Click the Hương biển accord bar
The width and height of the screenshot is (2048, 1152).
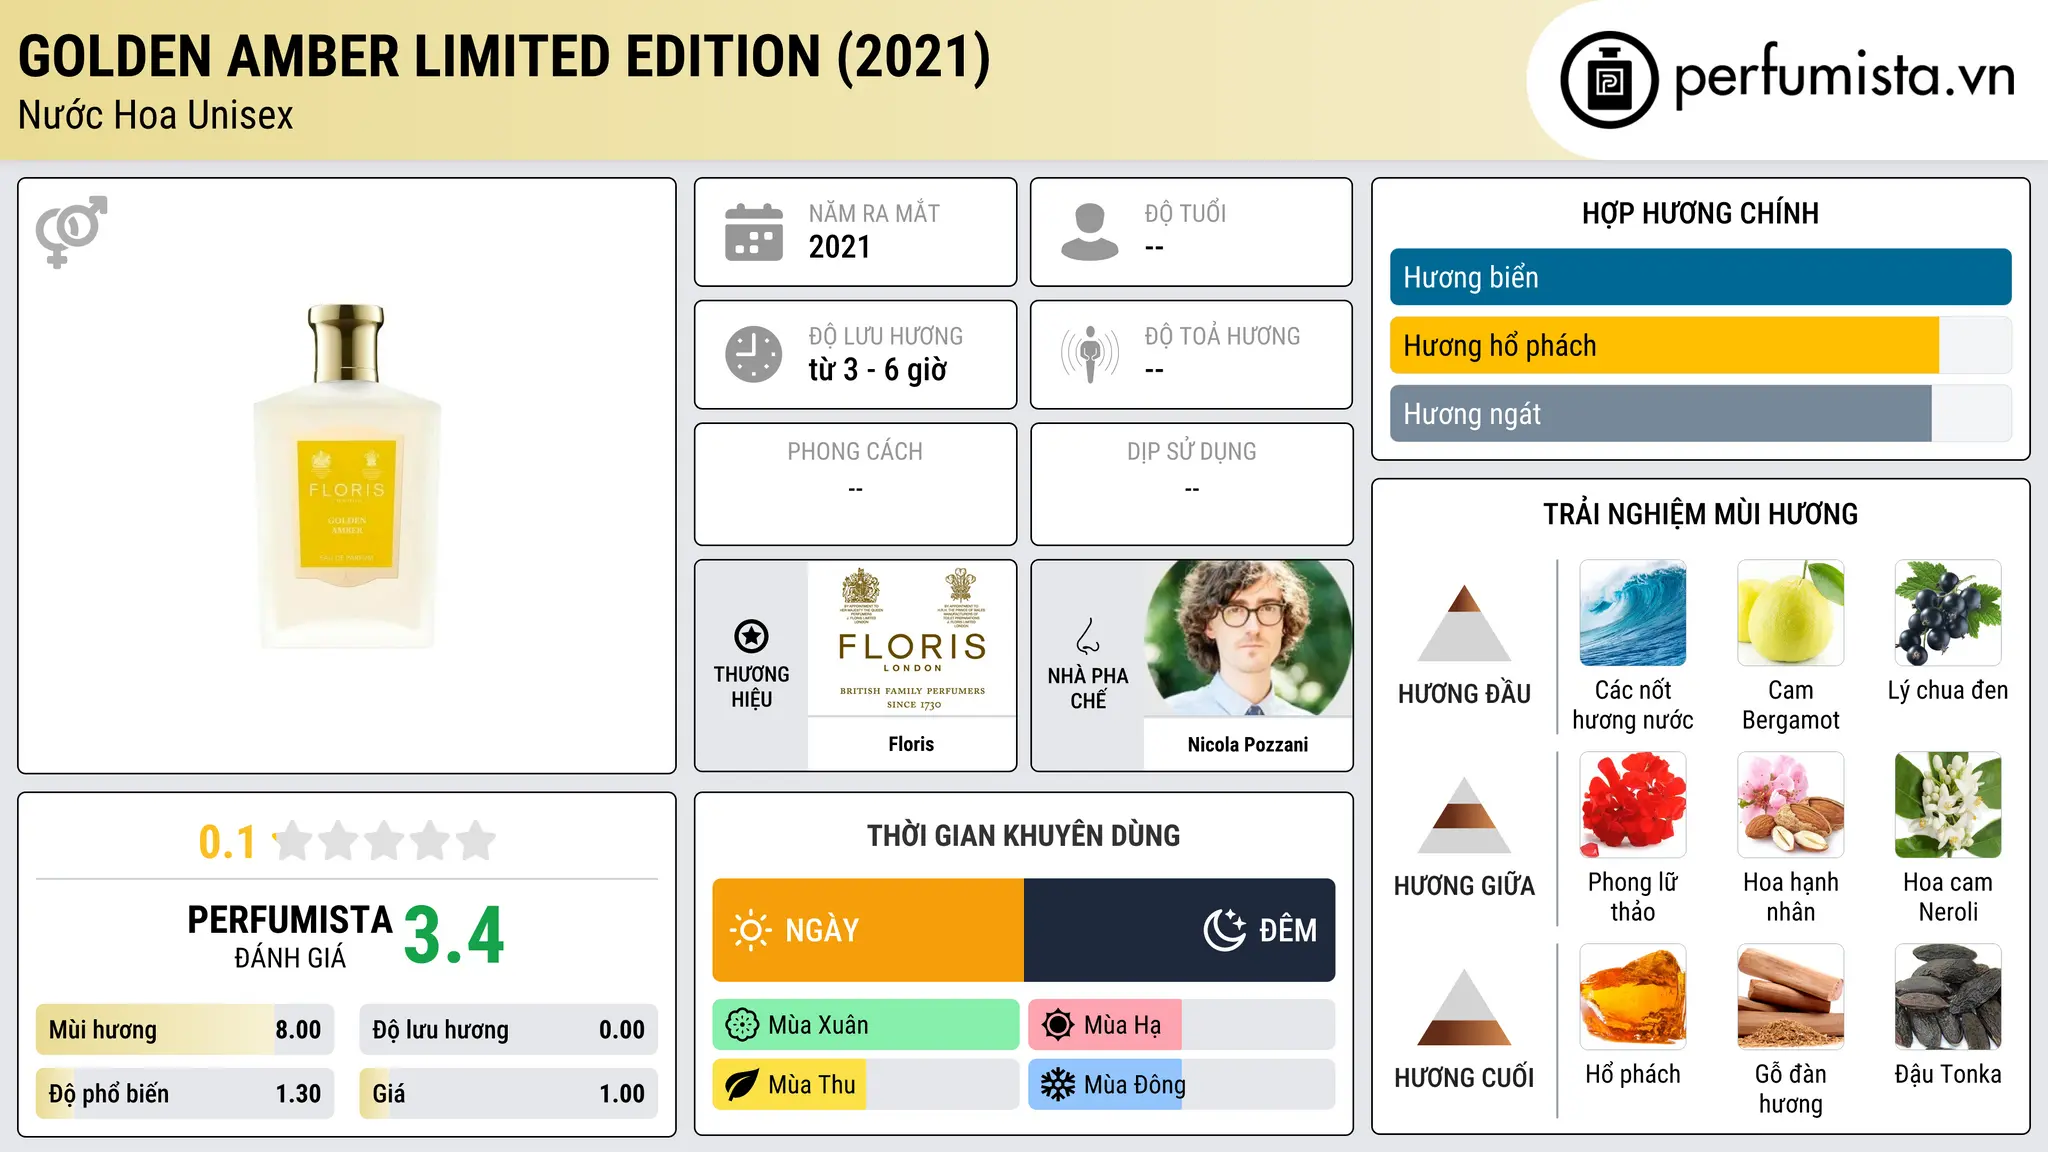pyautogui.click(x=1701, y=277)
